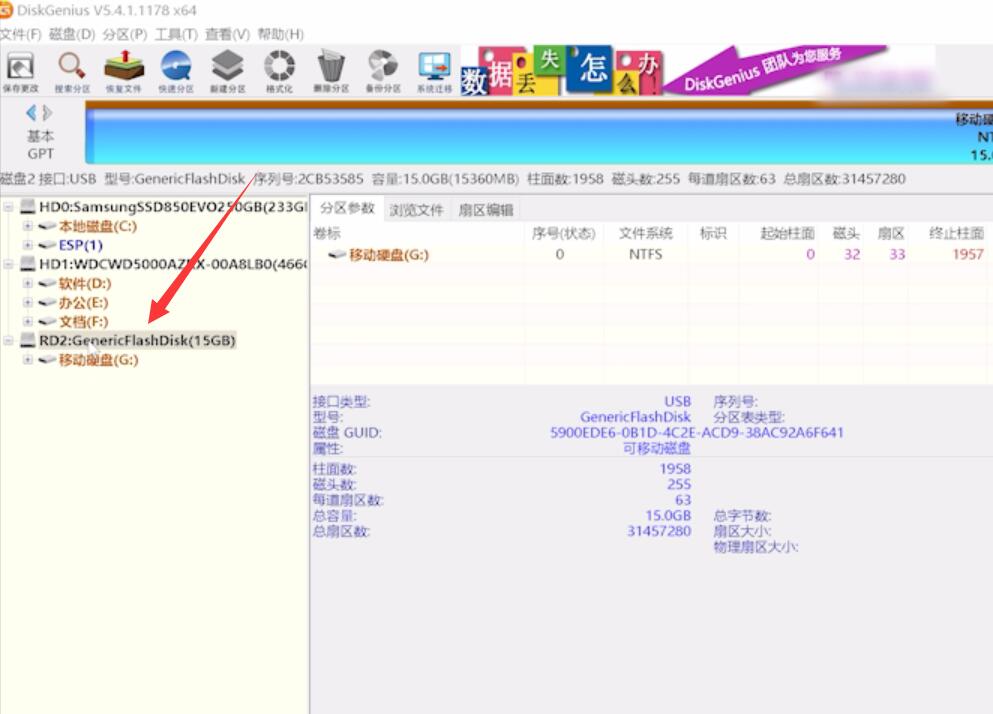Click the 起始柱面 column header
The width and height of the screenshot is (993, 714).
(787, 234)
